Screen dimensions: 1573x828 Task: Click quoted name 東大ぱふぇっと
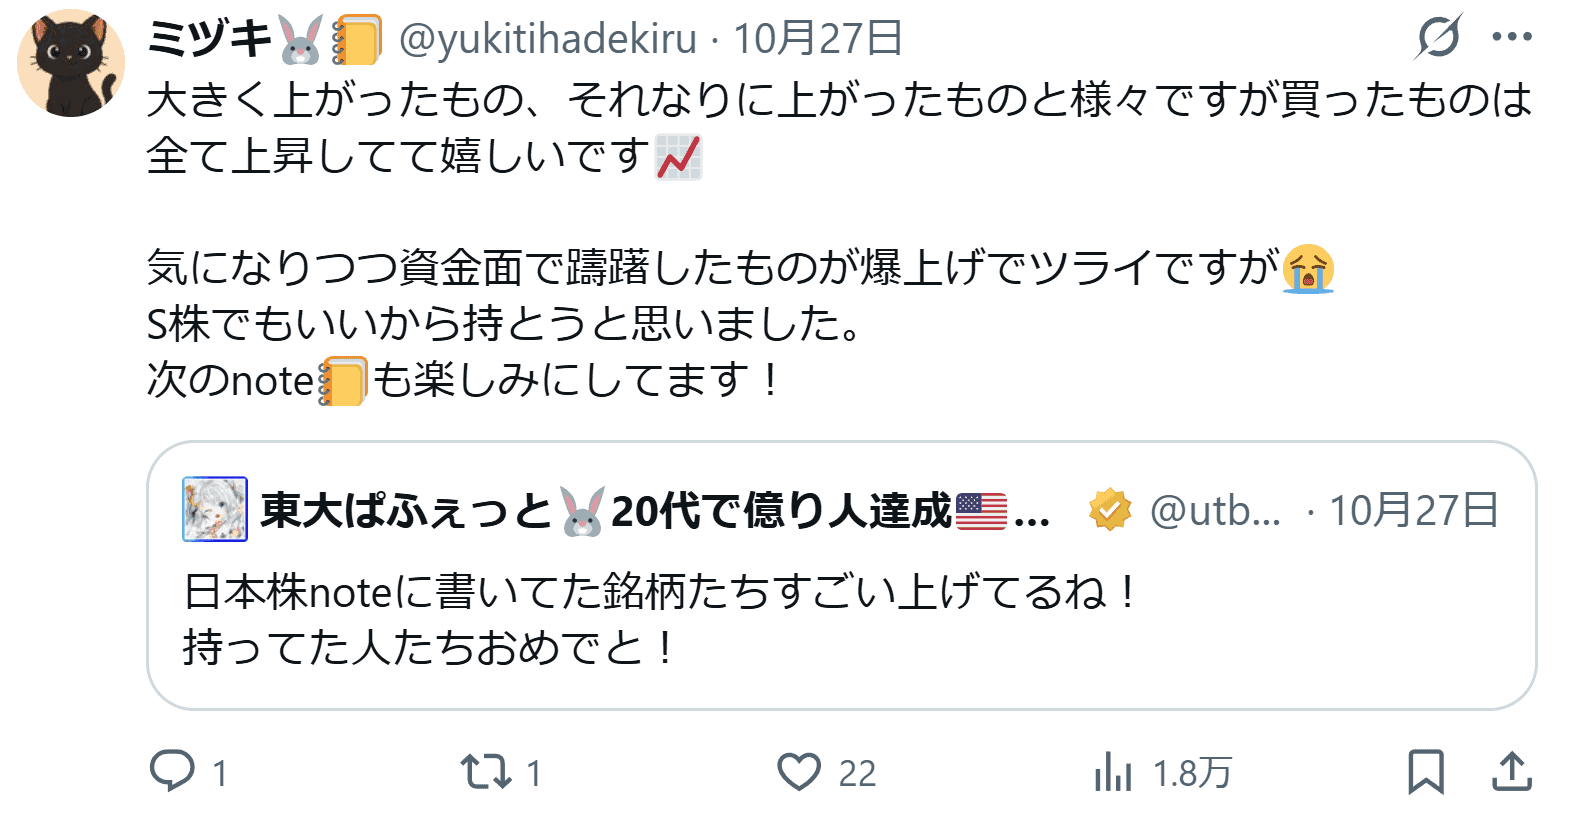406,510
